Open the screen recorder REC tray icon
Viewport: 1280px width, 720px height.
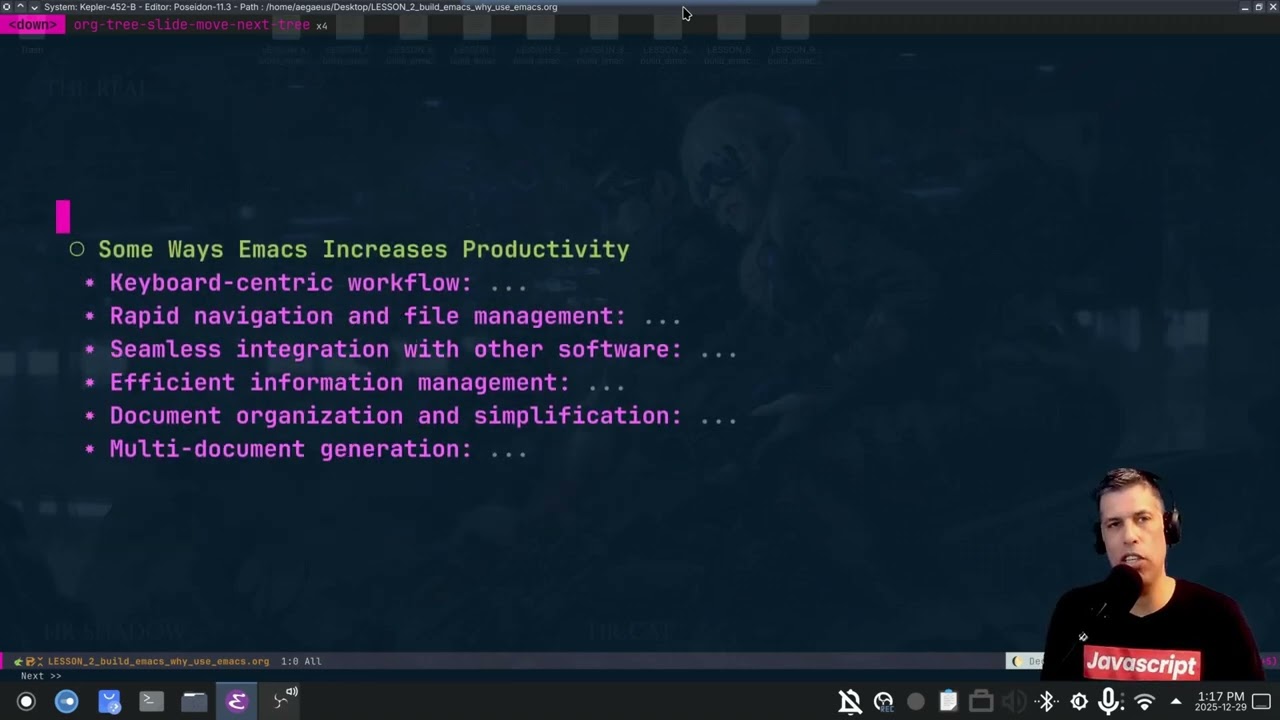pyautogui.click(x=883, y=702)
